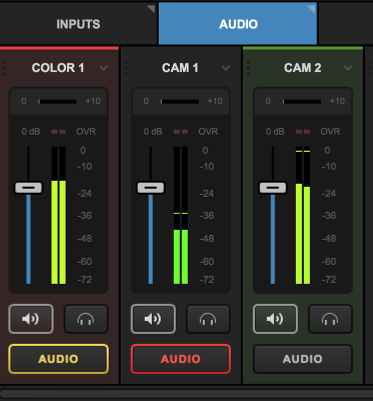
Task: Click the COLOR 1 volume fader handle
Action: pos(28,188)
